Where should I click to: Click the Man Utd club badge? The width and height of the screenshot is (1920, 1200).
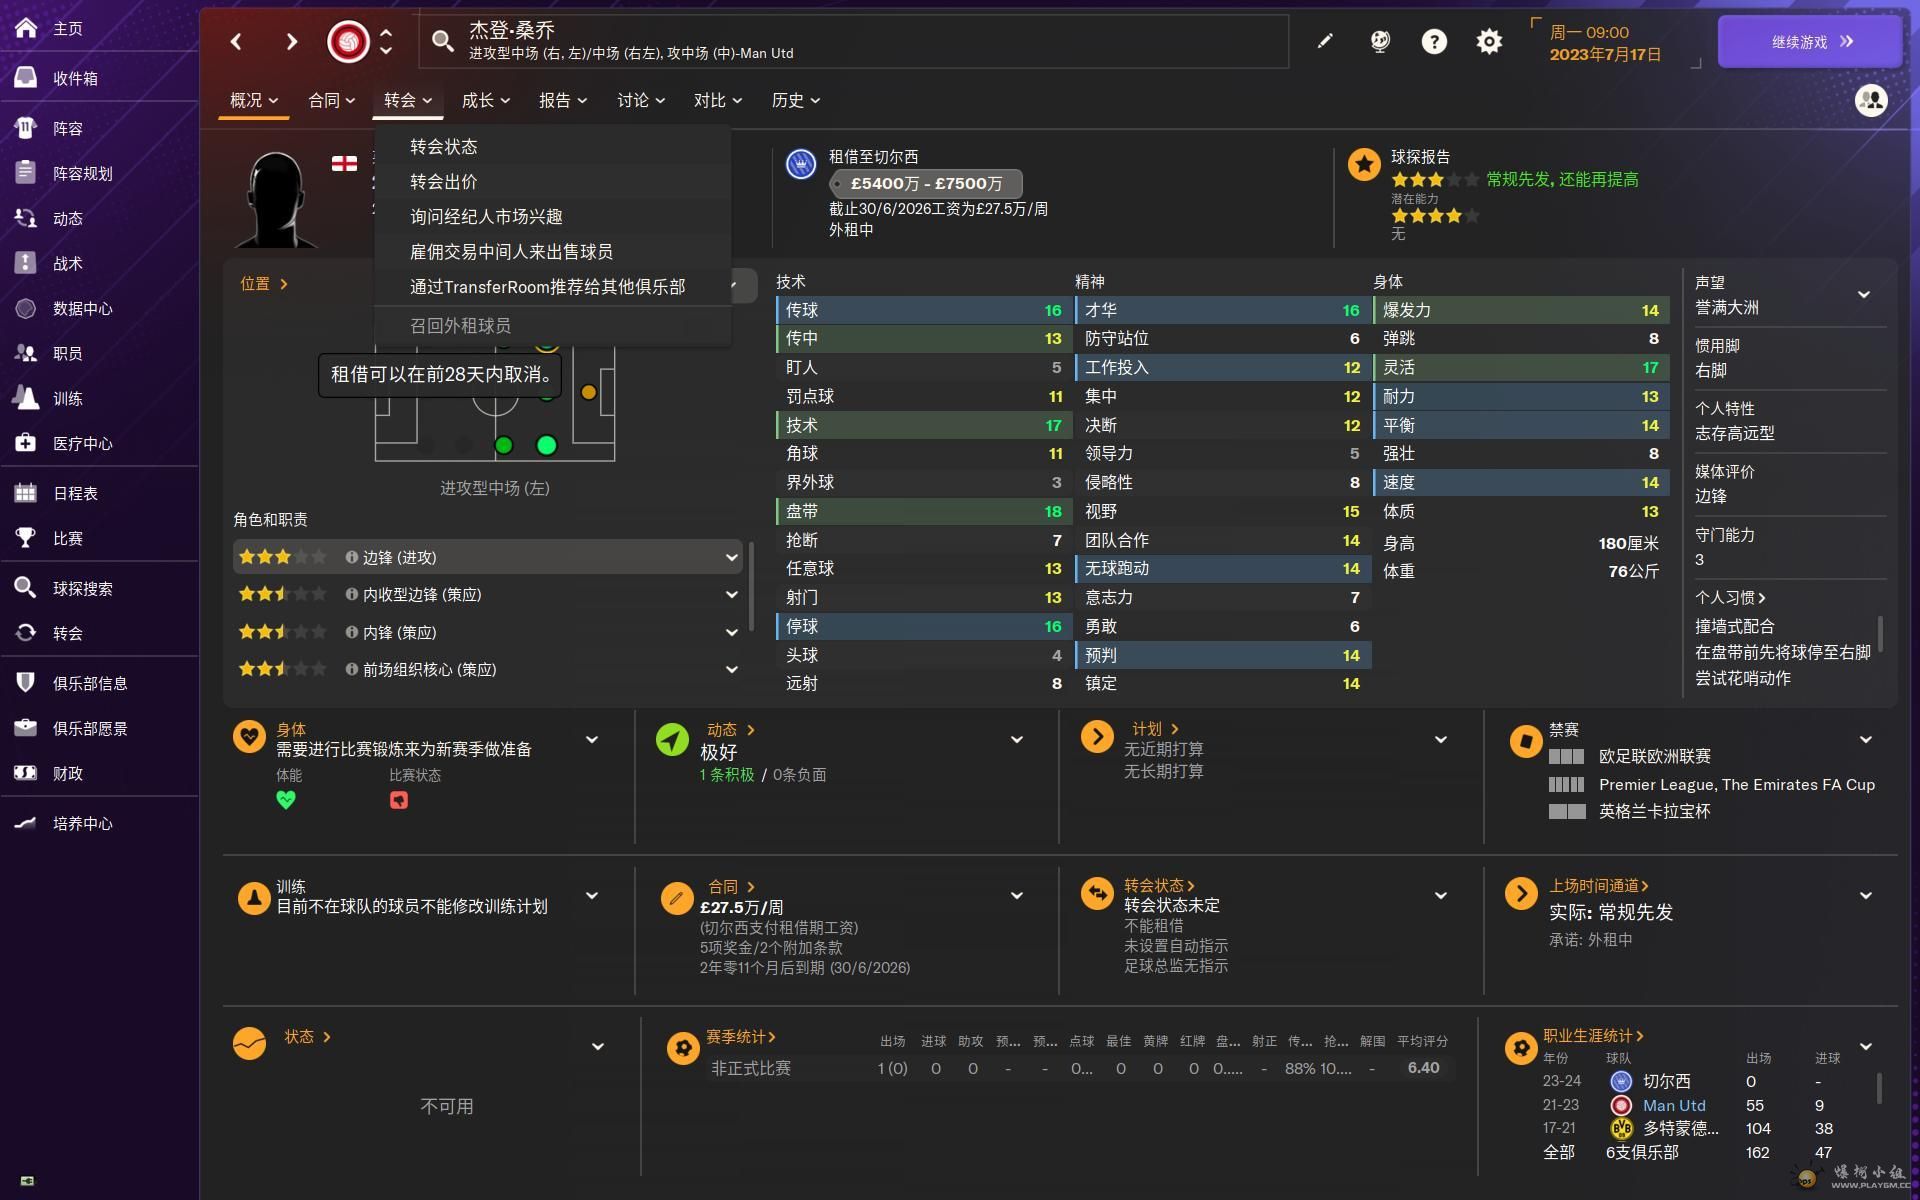click(x=348, y=42)
